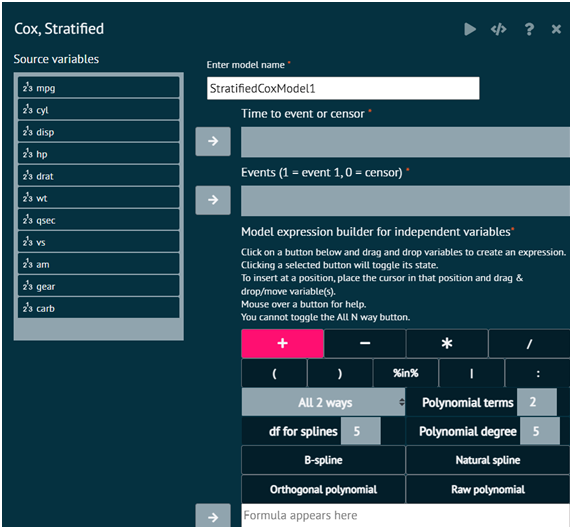The height and width of the screenshot is (529, 572).
Task: Select the mpg numeric variable
Action: [x=98, y=88]
